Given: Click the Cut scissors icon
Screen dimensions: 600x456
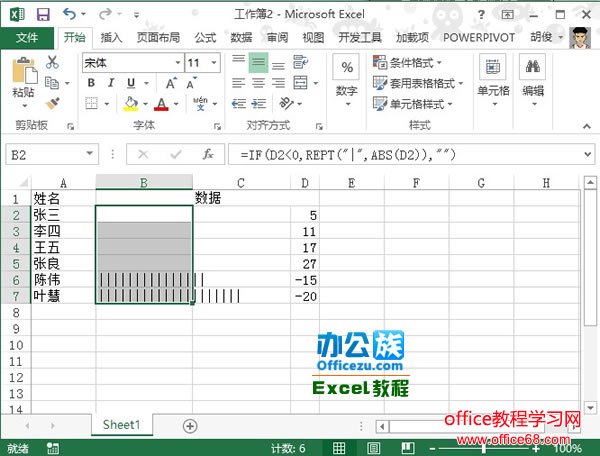Looking at the screenshot, I should coord(52,62).
